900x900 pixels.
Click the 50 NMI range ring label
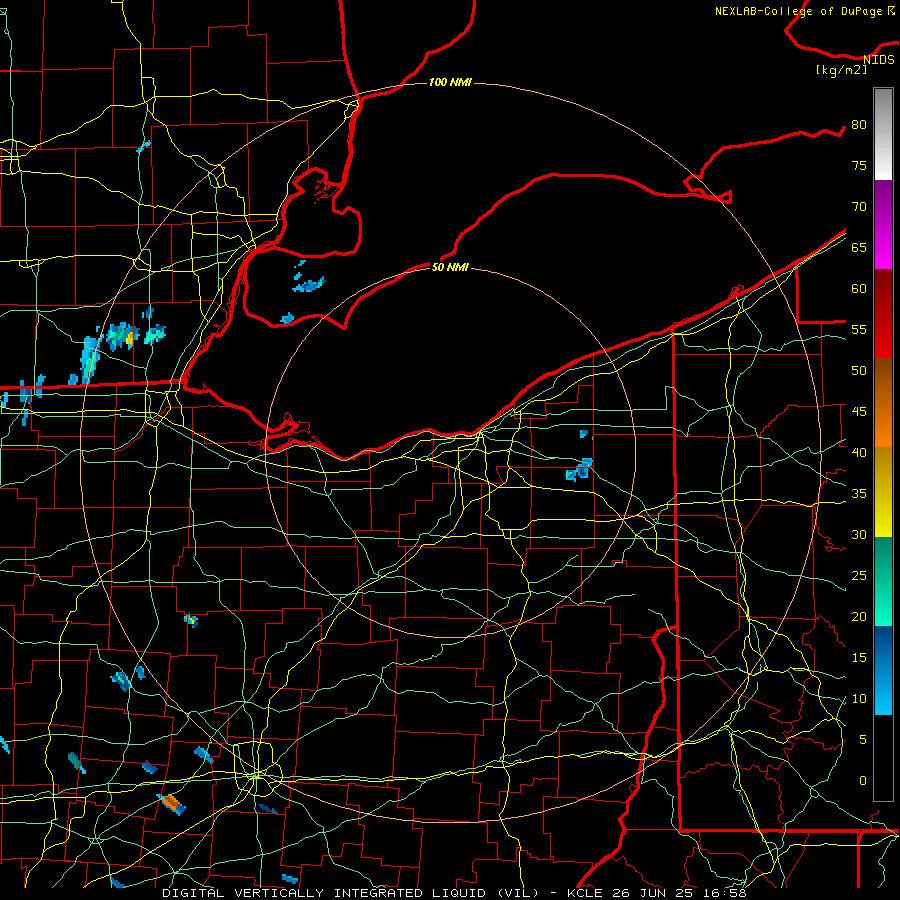(450, 267)
